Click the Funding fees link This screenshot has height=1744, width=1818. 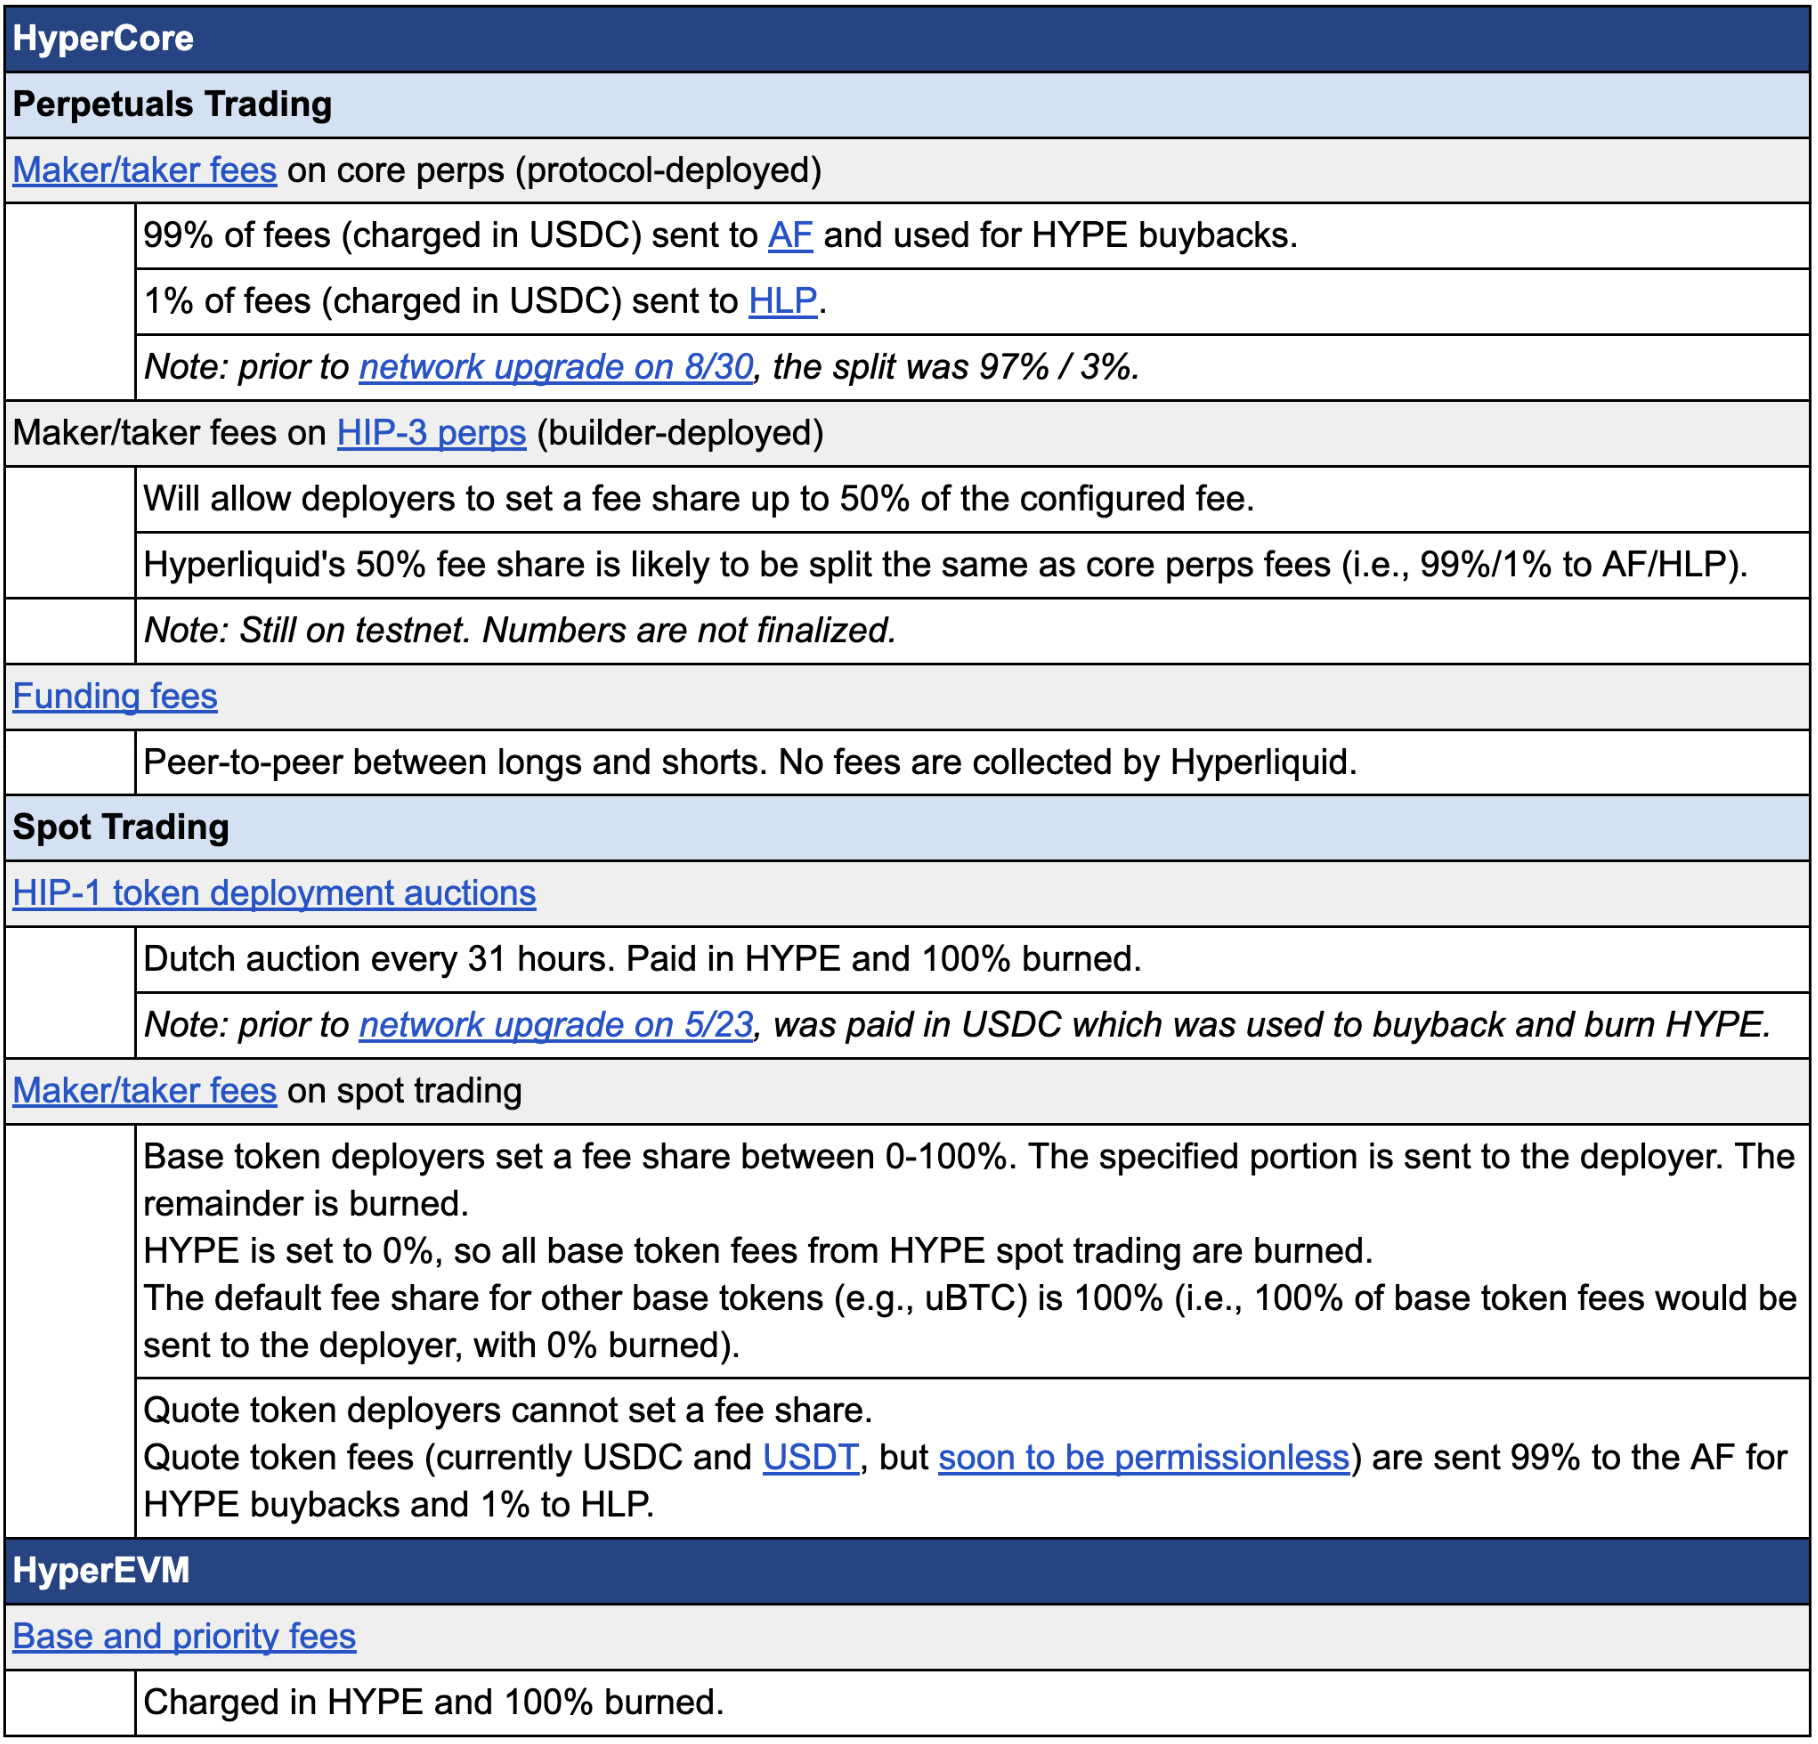(x=115, y=696)
